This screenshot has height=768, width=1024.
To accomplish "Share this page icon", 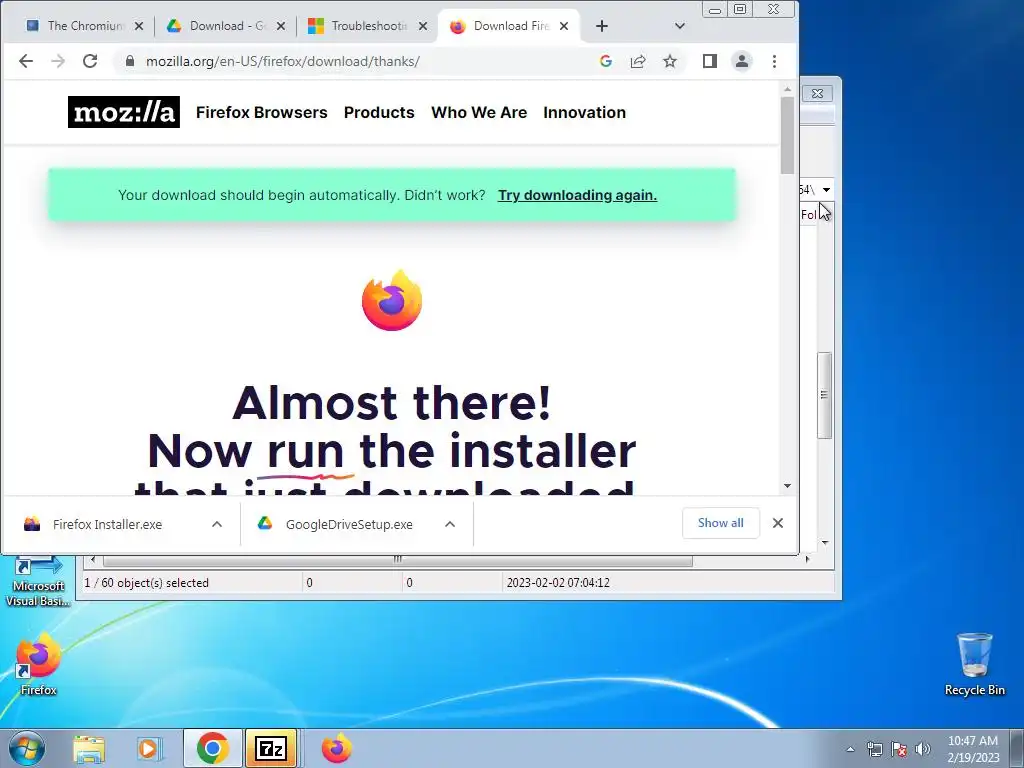I will click(x=637, y=61).
